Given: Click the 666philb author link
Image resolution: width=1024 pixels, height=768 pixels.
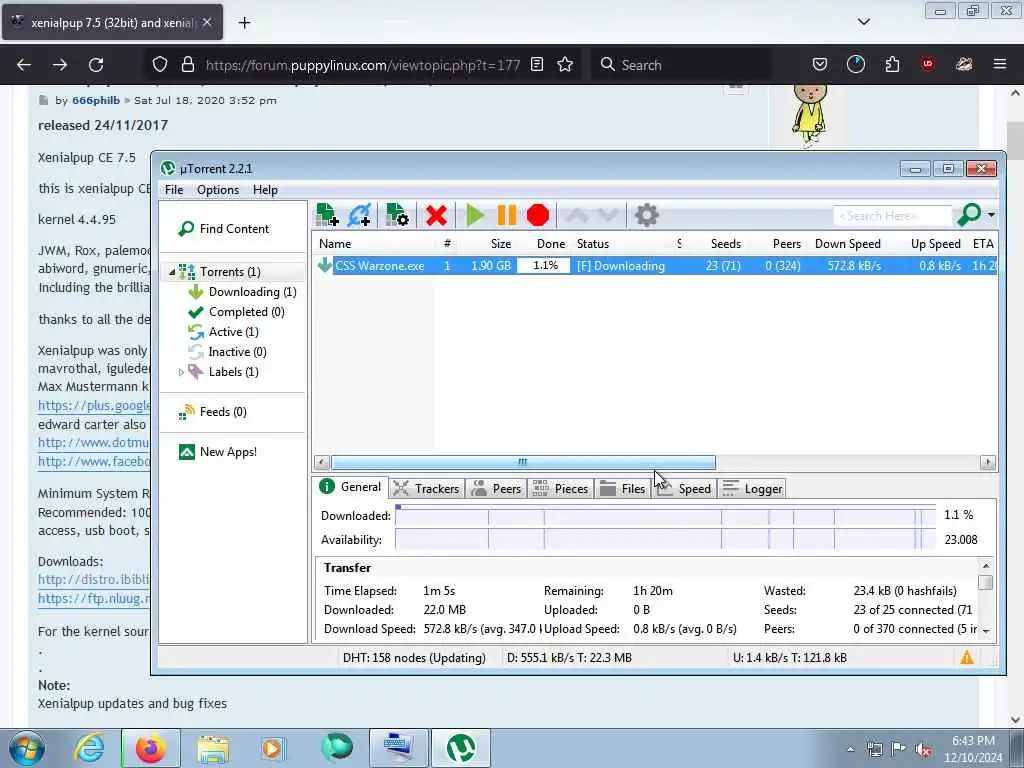Looking at the screenshot, I should [x=96, y=100].
